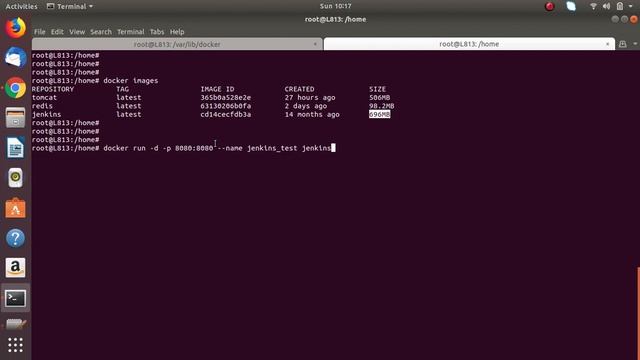This screenshot has width=640, height=360.
Task: Select the Terminal icon in the dock
Action: click(16, 298)
